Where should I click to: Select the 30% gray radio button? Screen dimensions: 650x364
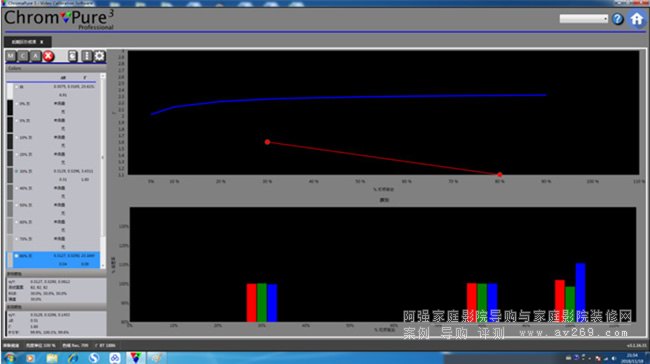point(17,171)
